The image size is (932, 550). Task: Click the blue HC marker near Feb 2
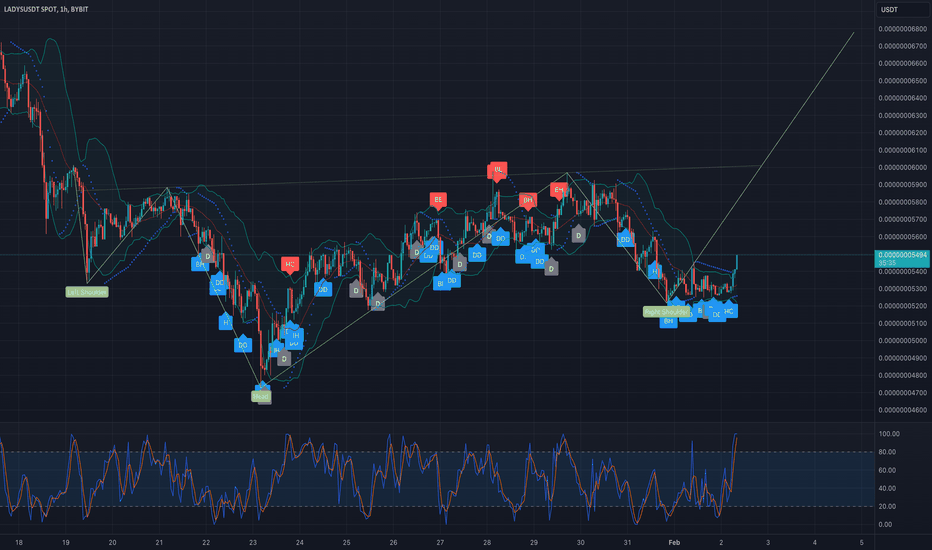[x=729, y=310]
